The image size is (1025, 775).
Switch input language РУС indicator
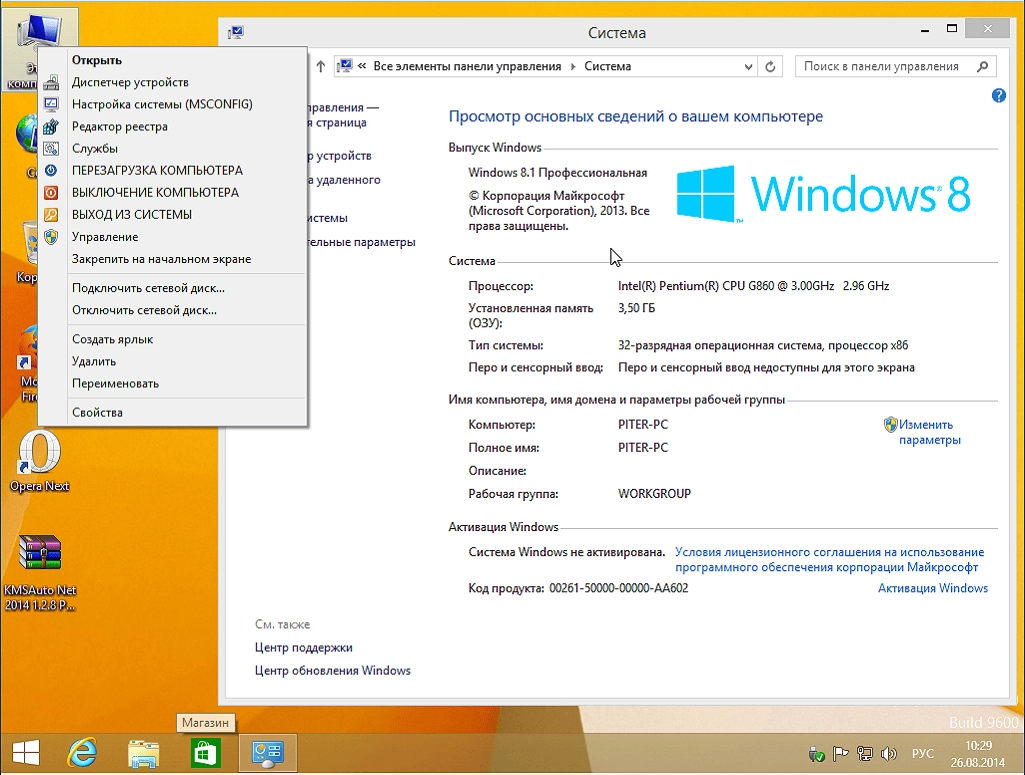point(922,754)
